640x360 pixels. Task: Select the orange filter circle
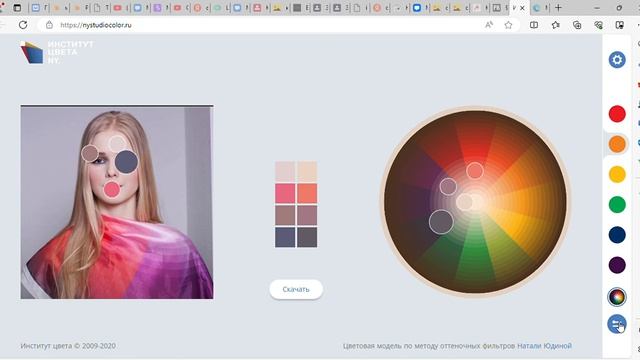click(x=617, y=144)
